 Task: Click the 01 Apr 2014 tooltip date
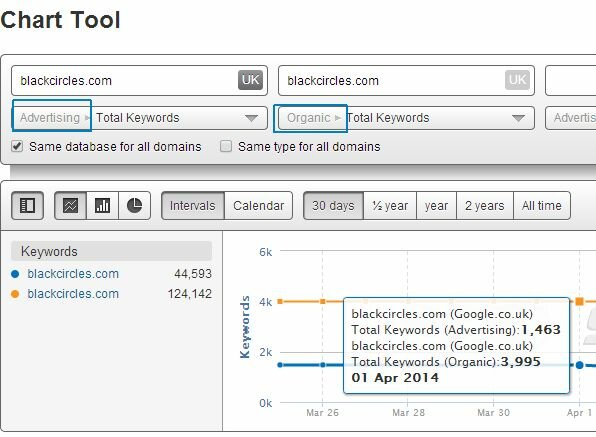[x=395, y=378]
